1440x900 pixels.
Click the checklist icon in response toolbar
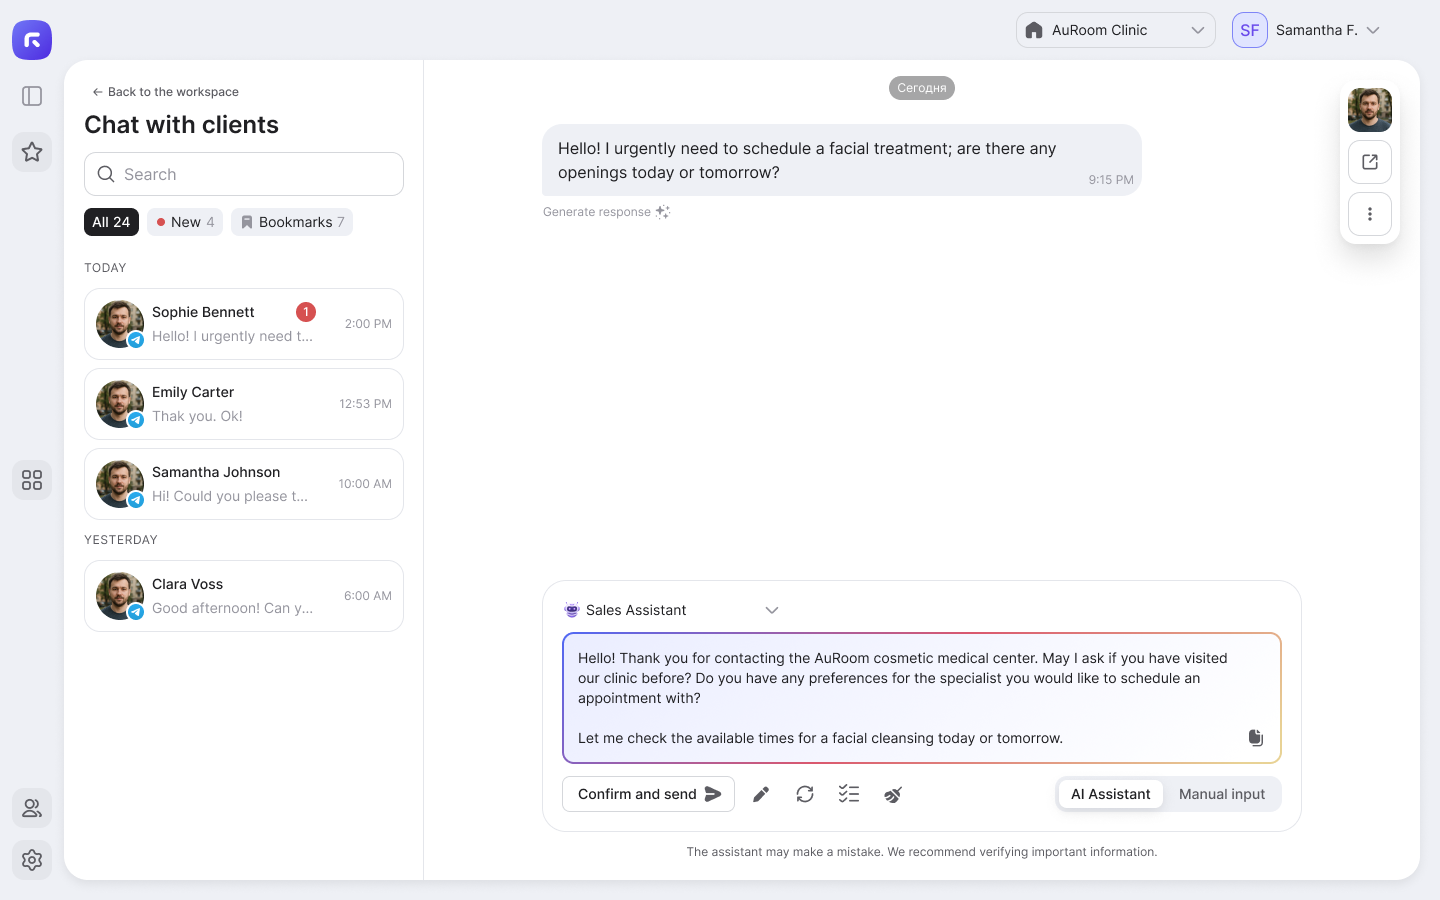click(x=849, y=794)
